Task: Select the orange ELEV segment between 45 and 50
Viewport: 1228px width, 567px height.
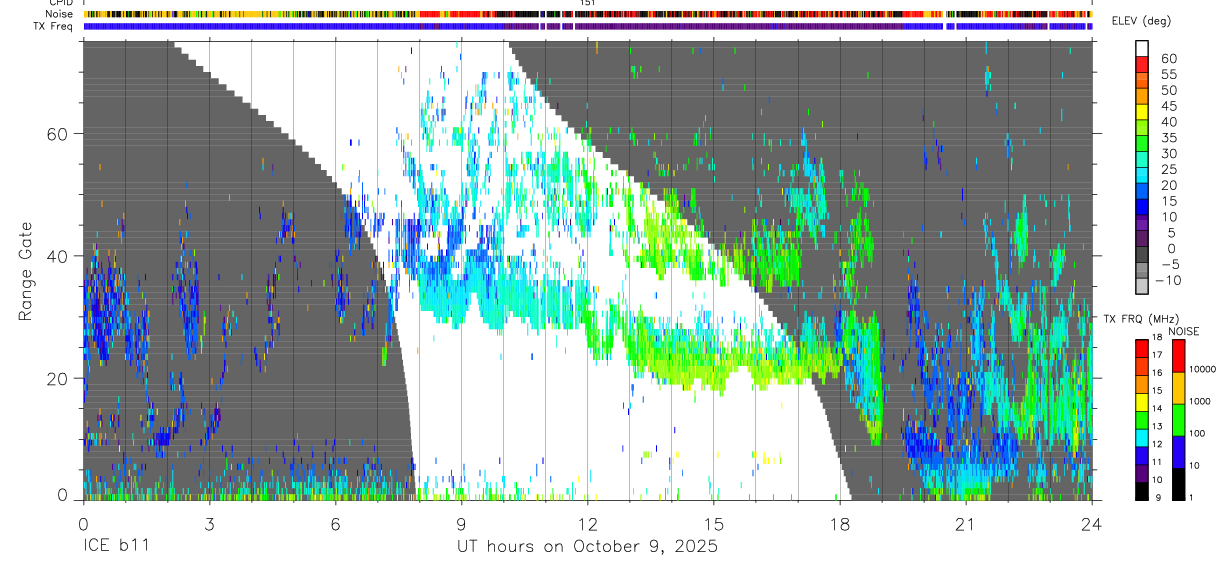Action: pos(1142,98)
